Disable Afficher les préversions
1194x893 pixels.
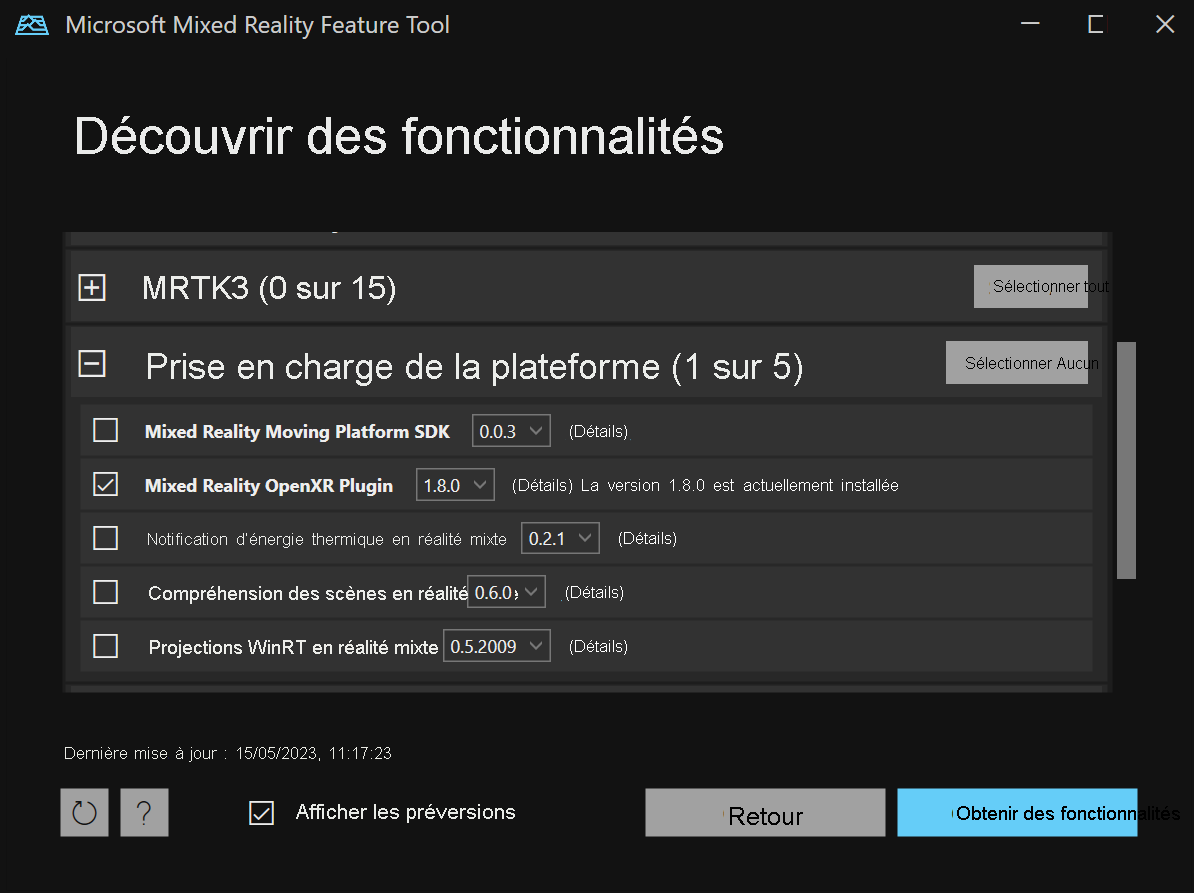click(261, 812)
